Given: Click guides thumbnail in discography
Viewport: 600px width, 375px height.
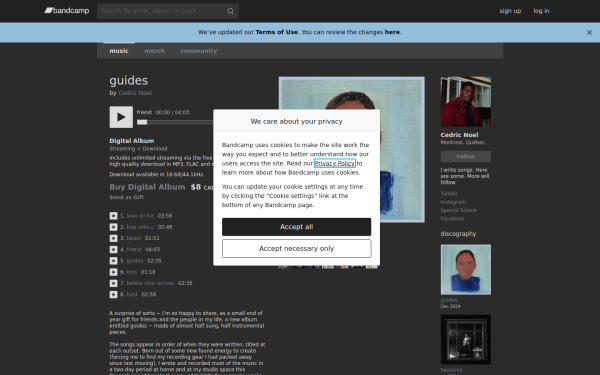Looking at the screenshot, I should pos(466,270).
